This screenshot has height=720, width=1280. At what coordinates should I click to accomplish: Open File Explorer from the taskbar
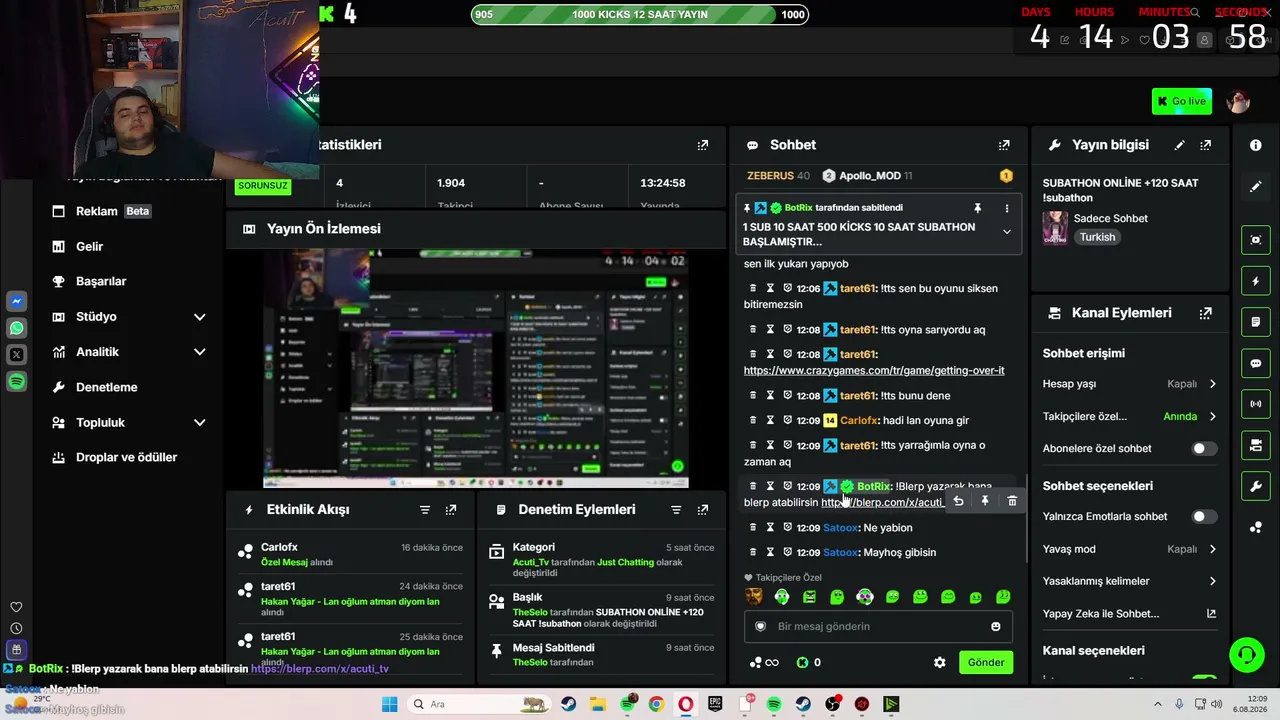(598, 704)
